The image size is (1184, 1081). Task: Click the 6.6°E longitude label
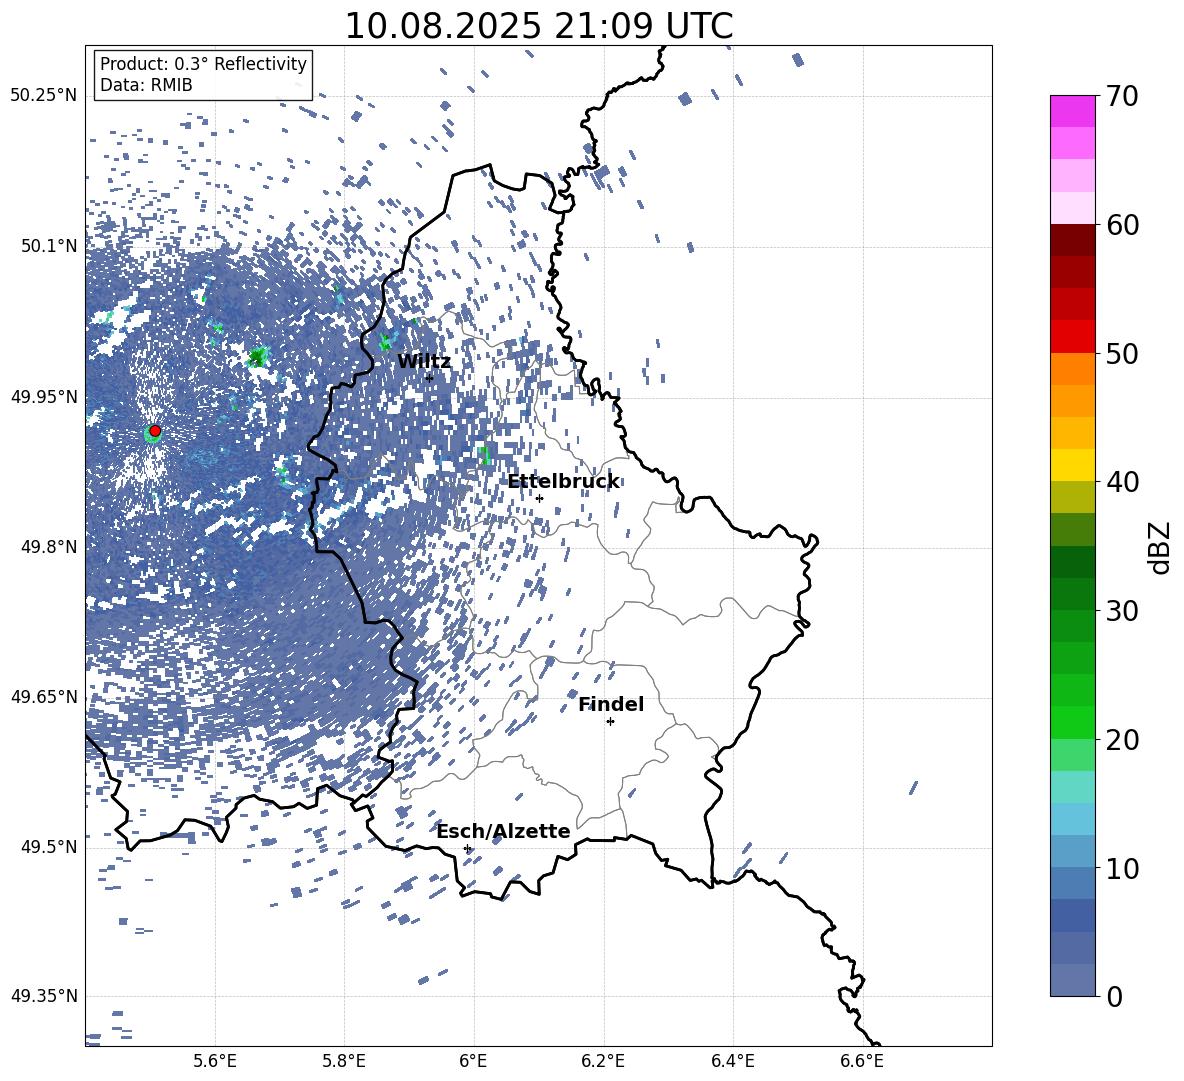862,1061
